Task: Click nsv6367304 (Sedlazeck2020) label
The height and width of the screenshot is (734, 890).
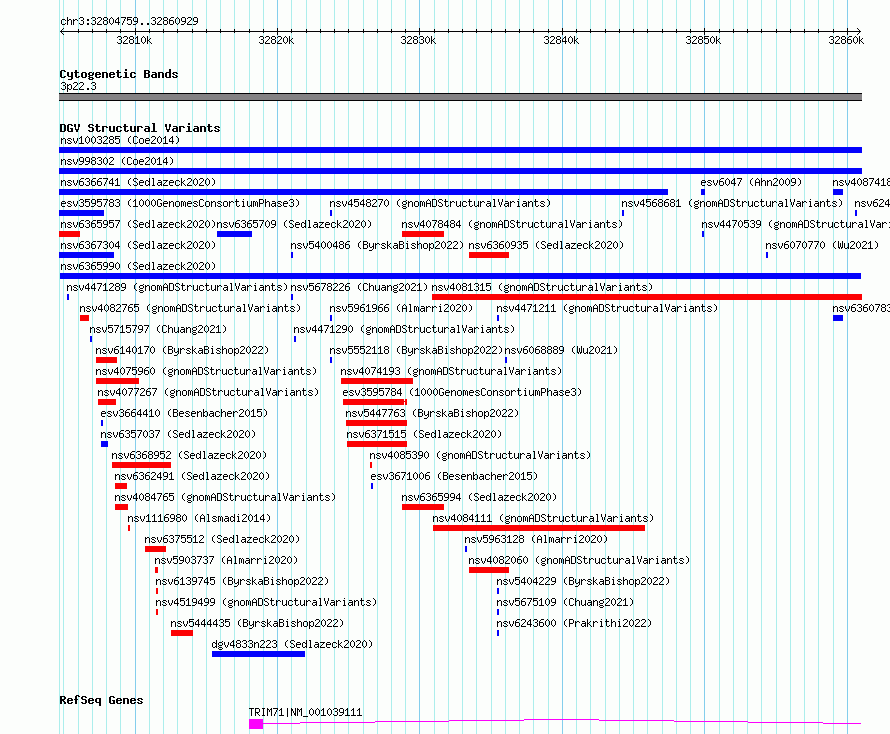Action: click(138, 245)
